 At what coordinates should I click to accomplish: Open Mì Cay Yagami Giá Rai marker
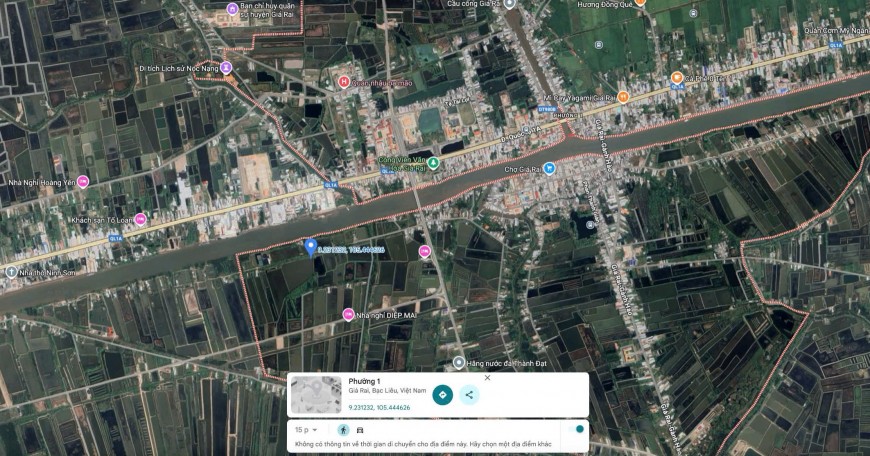[x=623, y=97]
